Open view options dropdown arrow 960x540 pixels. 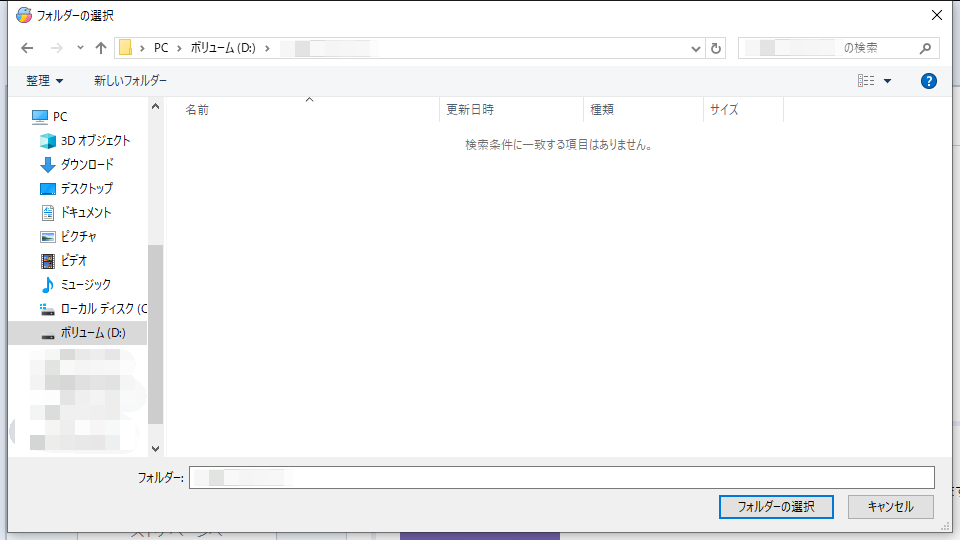click(887, 81)
